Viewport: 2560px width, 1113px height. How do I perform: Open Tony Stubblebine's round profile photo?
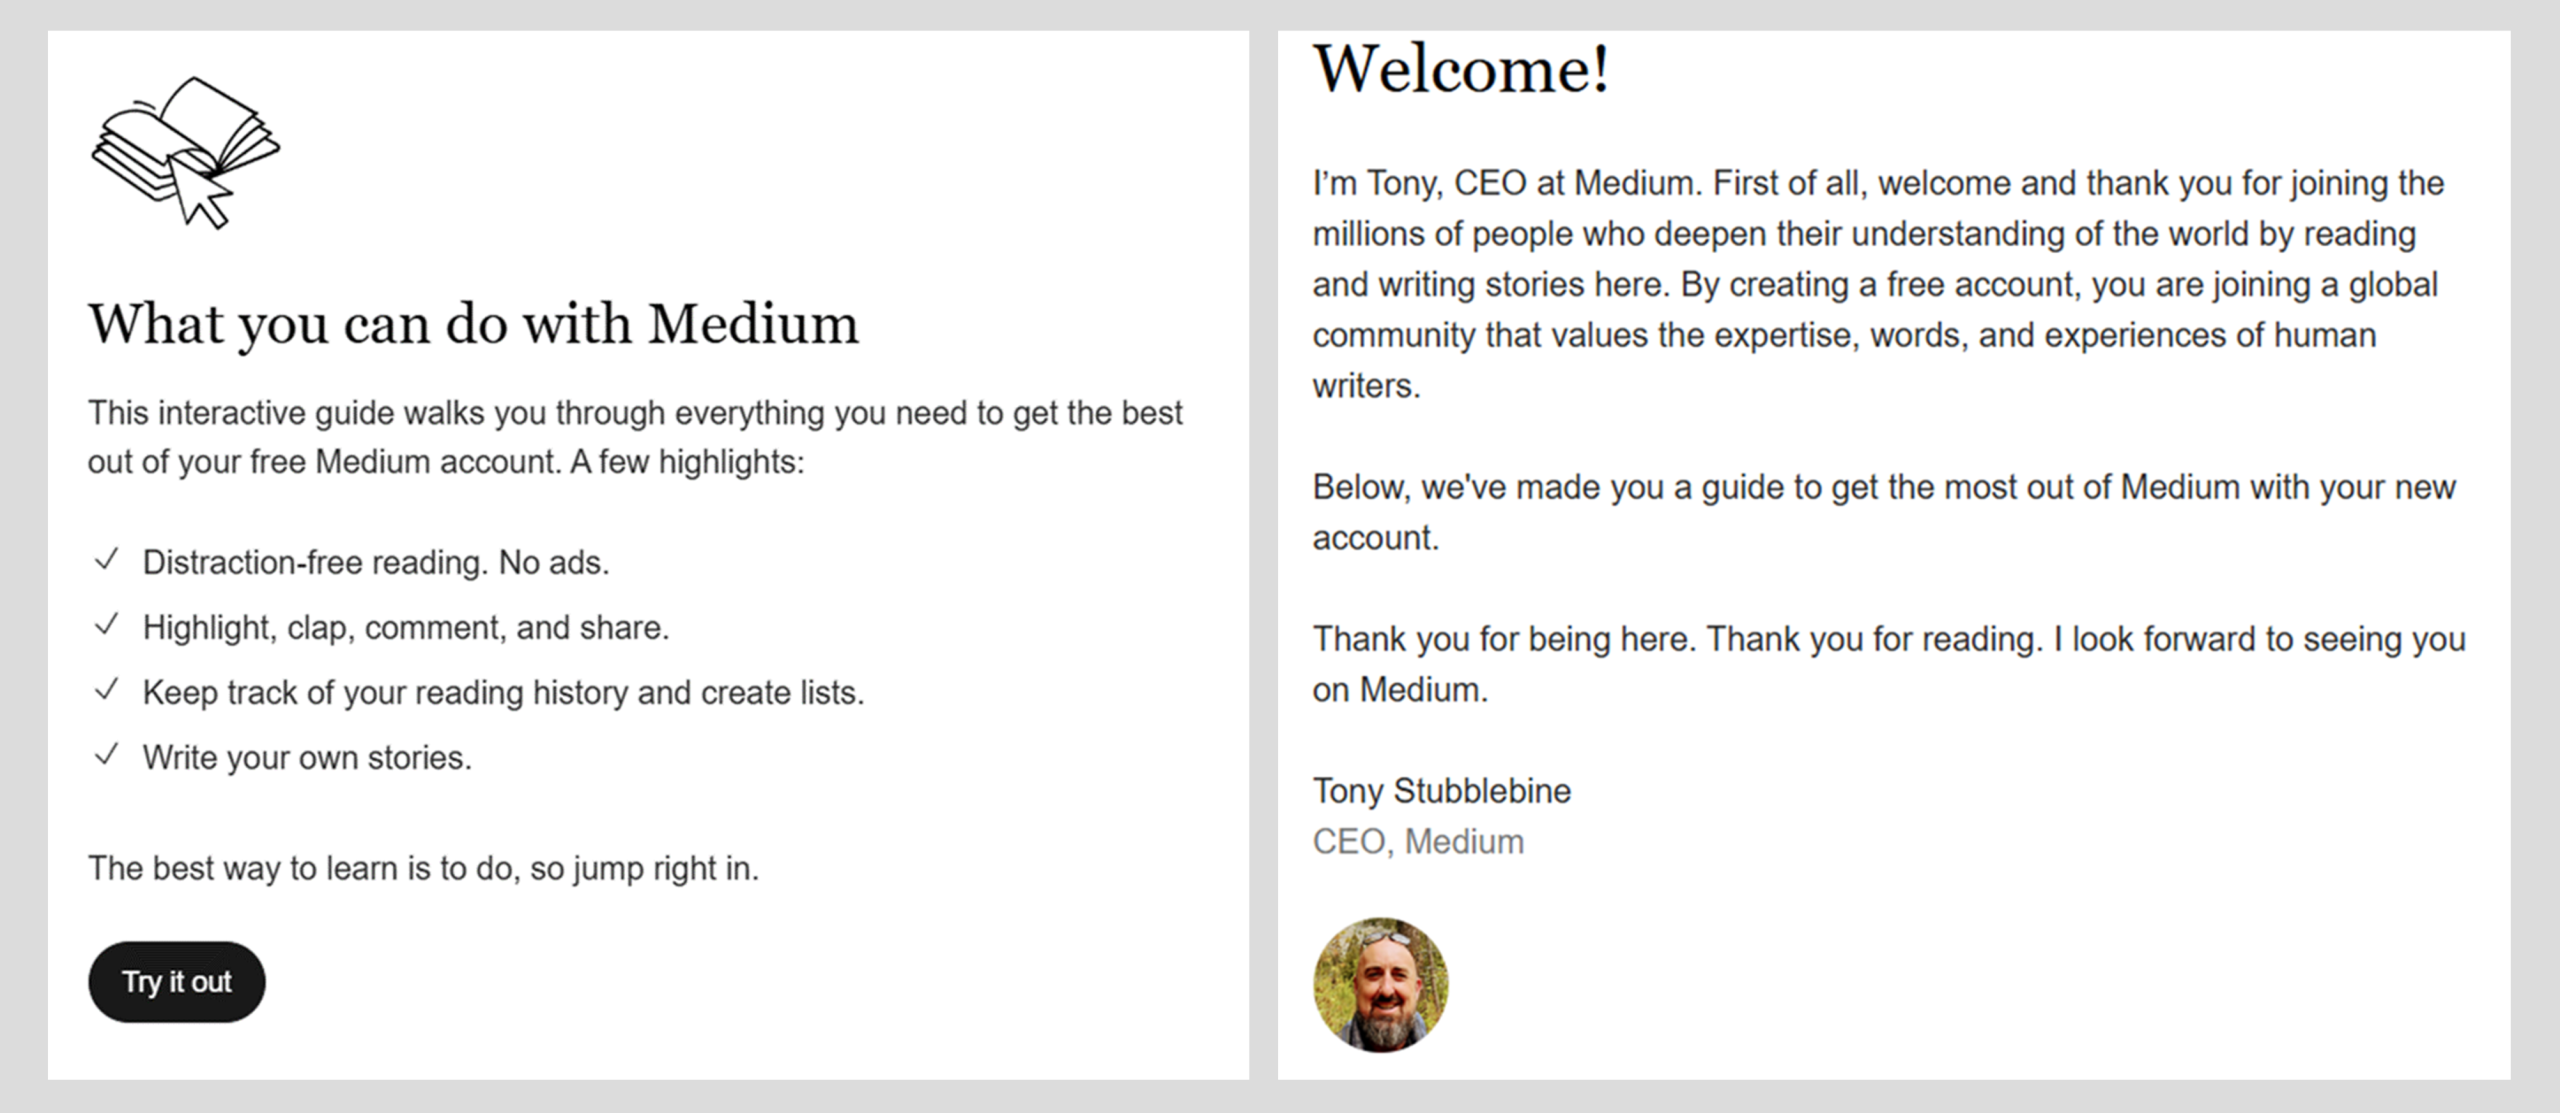pos(1380,985)
